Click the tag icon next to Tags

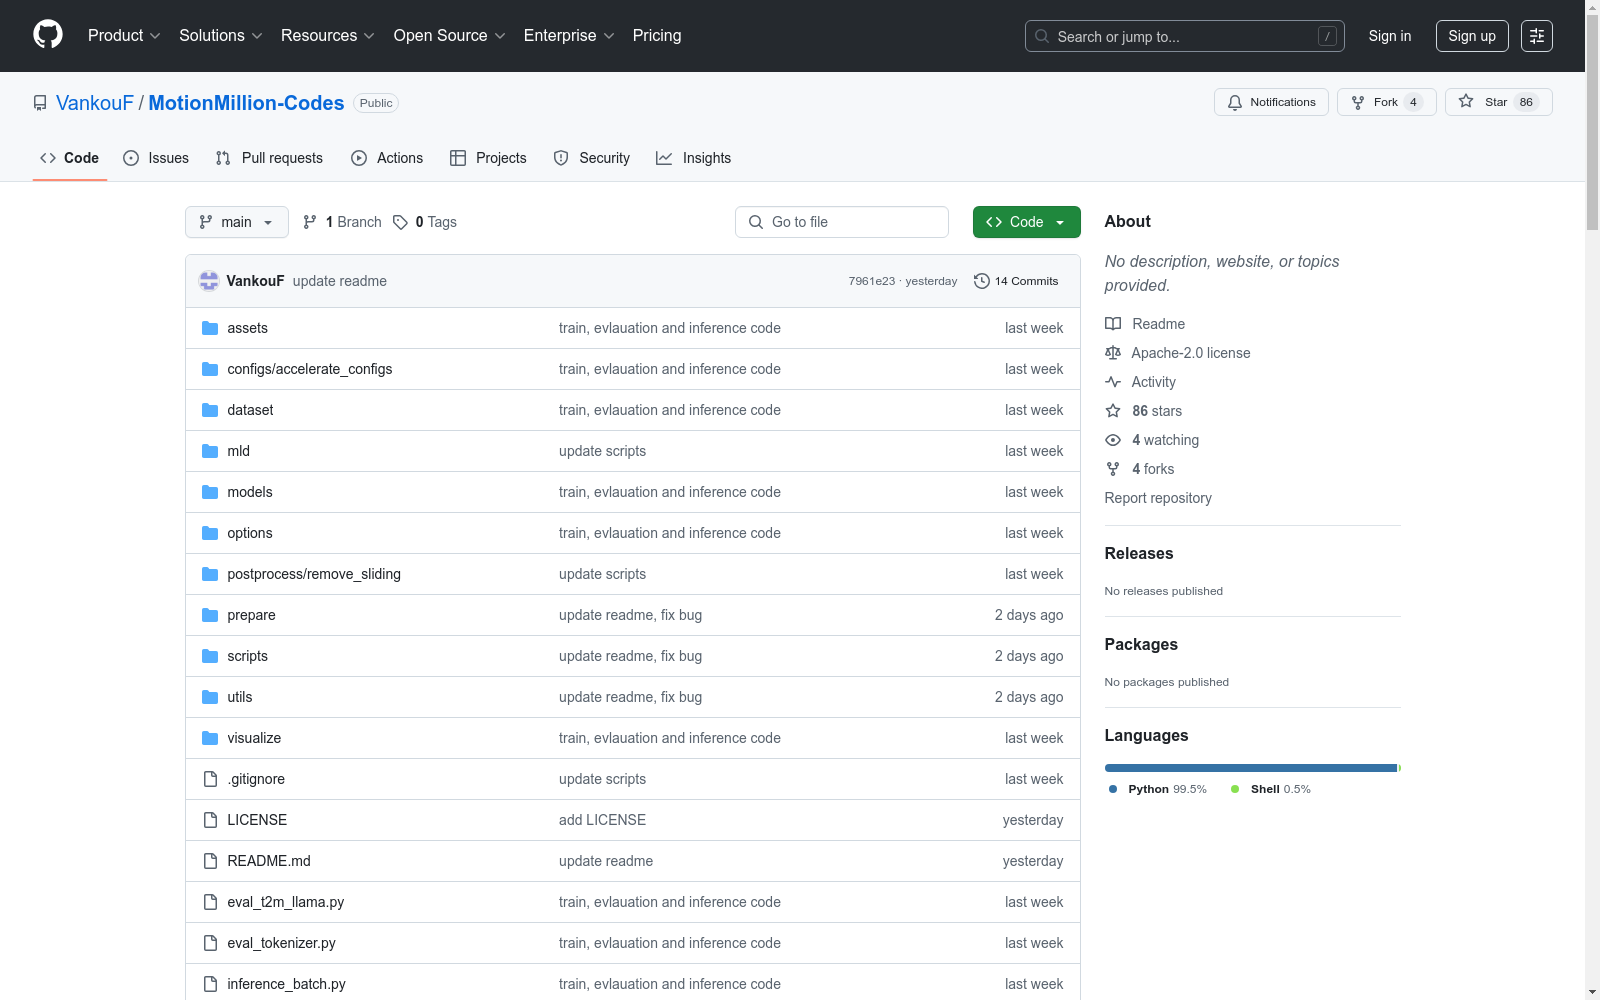[x=400, y=222]
